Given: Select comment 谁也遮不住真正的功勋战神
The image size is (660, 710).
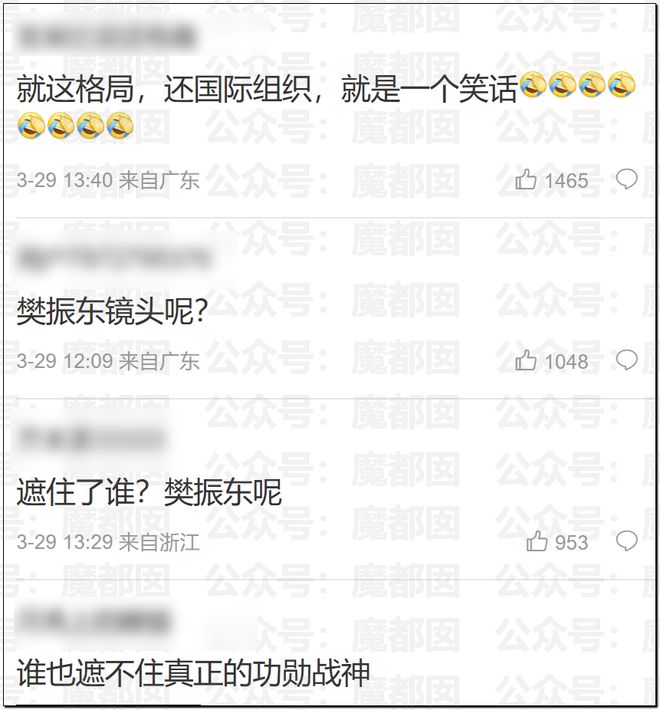Looking at the screenshot, I should coord(193,673).
